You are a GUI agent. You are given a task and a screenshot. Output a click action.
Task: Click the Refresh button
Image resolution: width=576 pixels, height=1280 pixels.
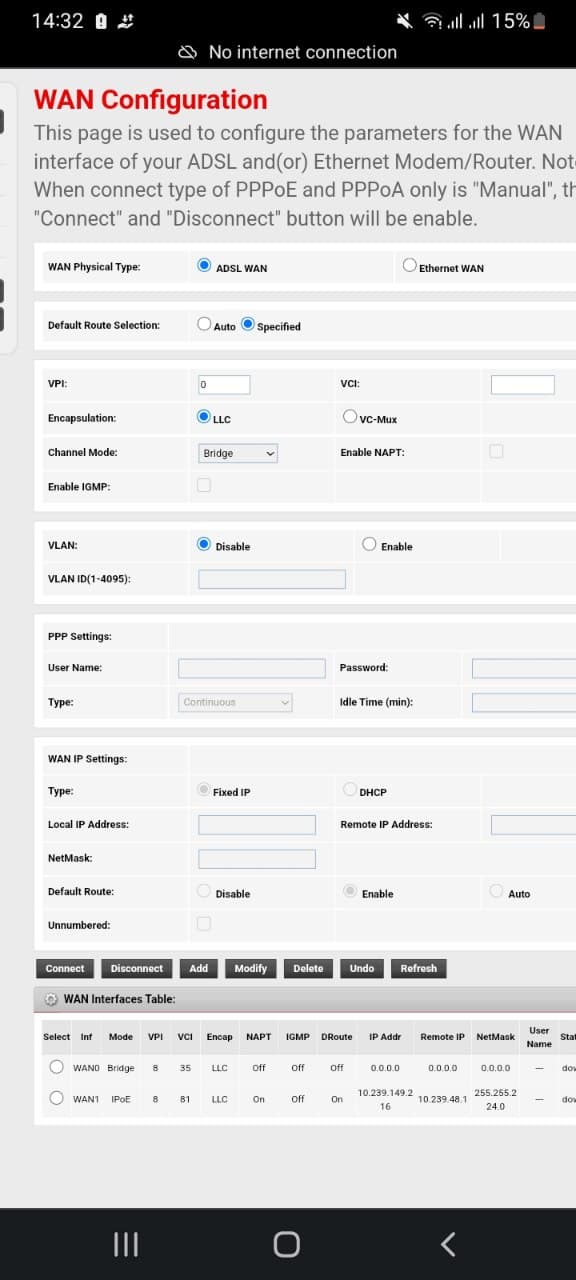point(419,968)
